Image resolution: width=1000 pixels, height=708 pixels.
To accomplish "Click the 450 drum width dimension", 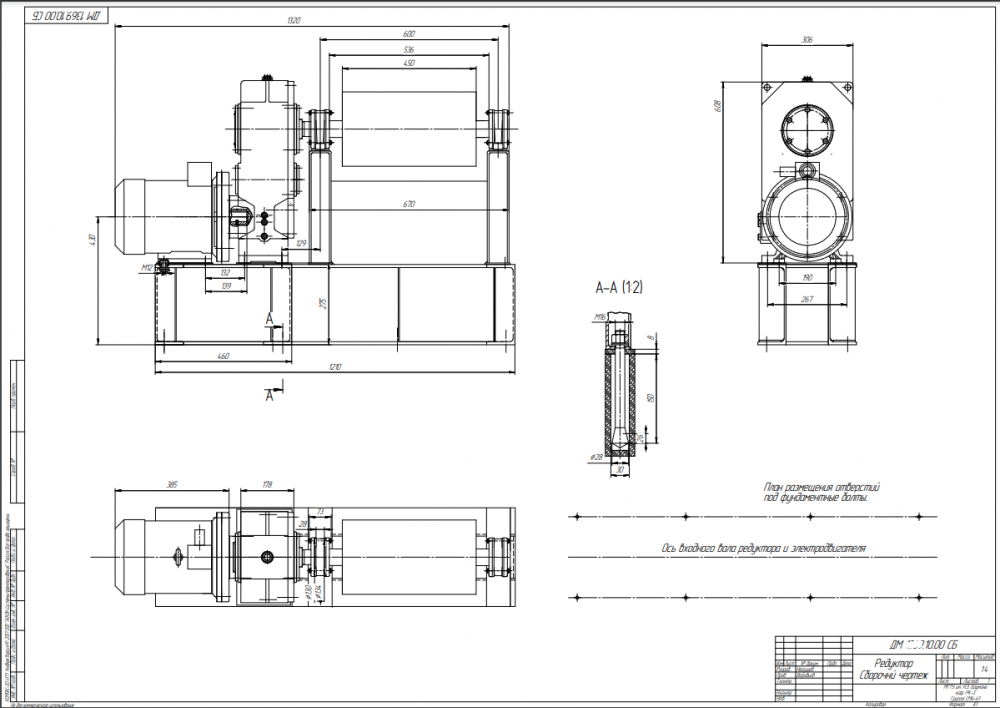I will click(409, 63).
